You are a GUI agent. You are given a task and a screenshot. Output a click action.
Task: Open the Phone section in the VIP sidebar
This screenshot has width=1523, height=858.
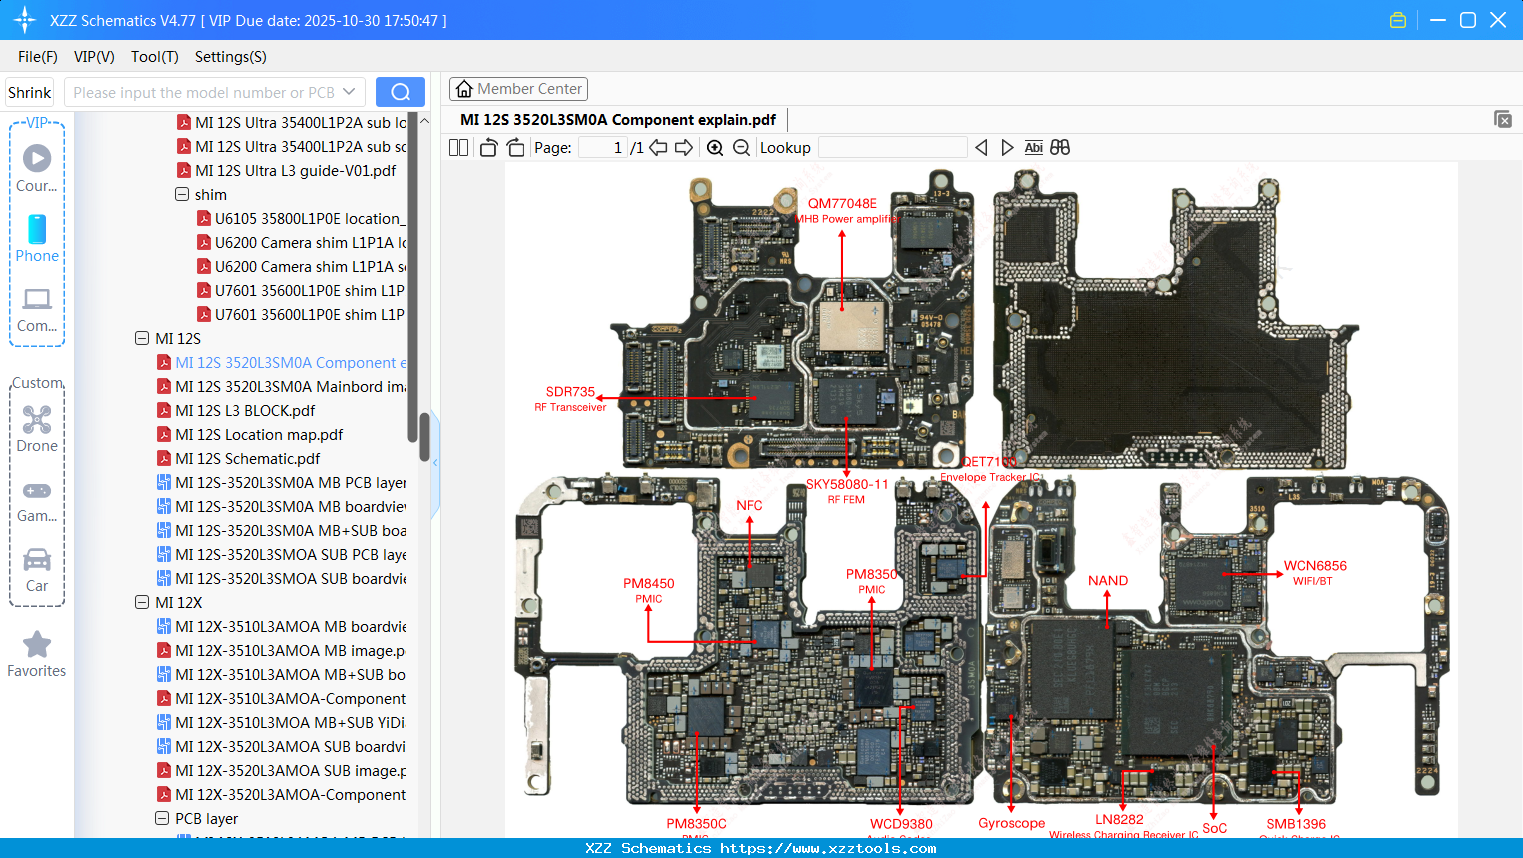coord(37,240)
